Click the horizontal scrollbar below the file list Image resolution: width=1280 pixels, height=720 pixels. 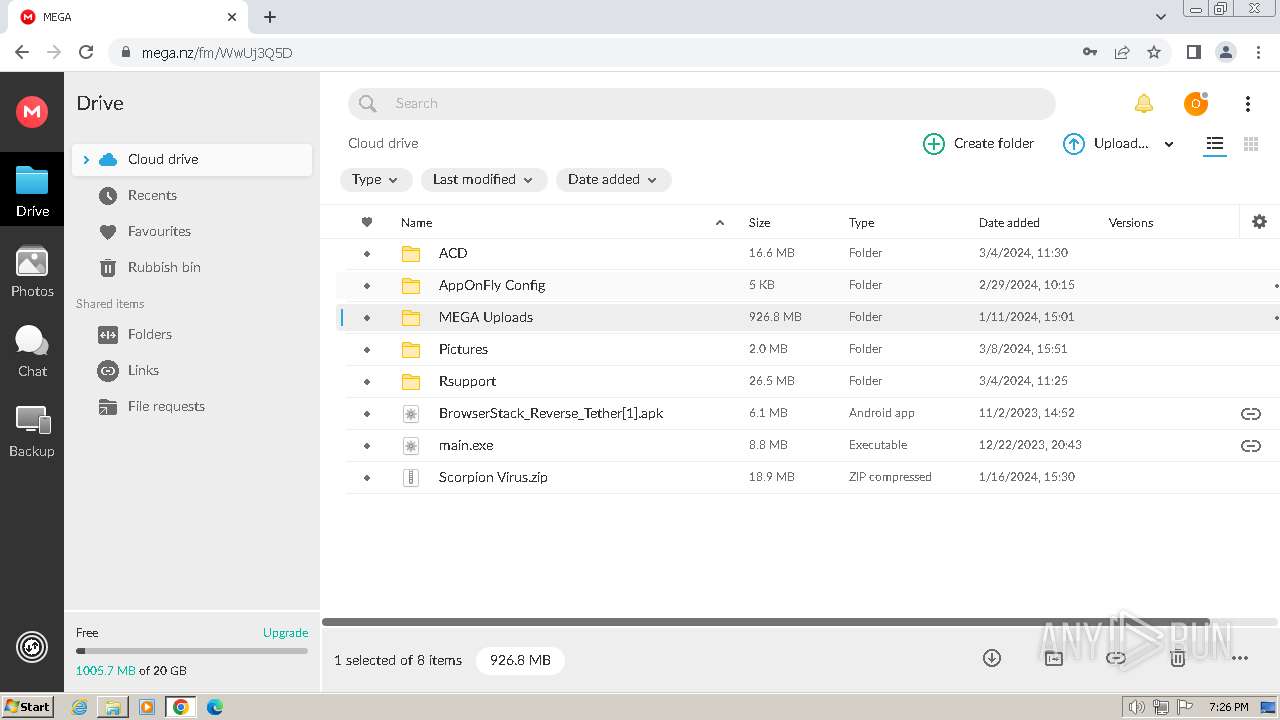(x=766, y=622)
